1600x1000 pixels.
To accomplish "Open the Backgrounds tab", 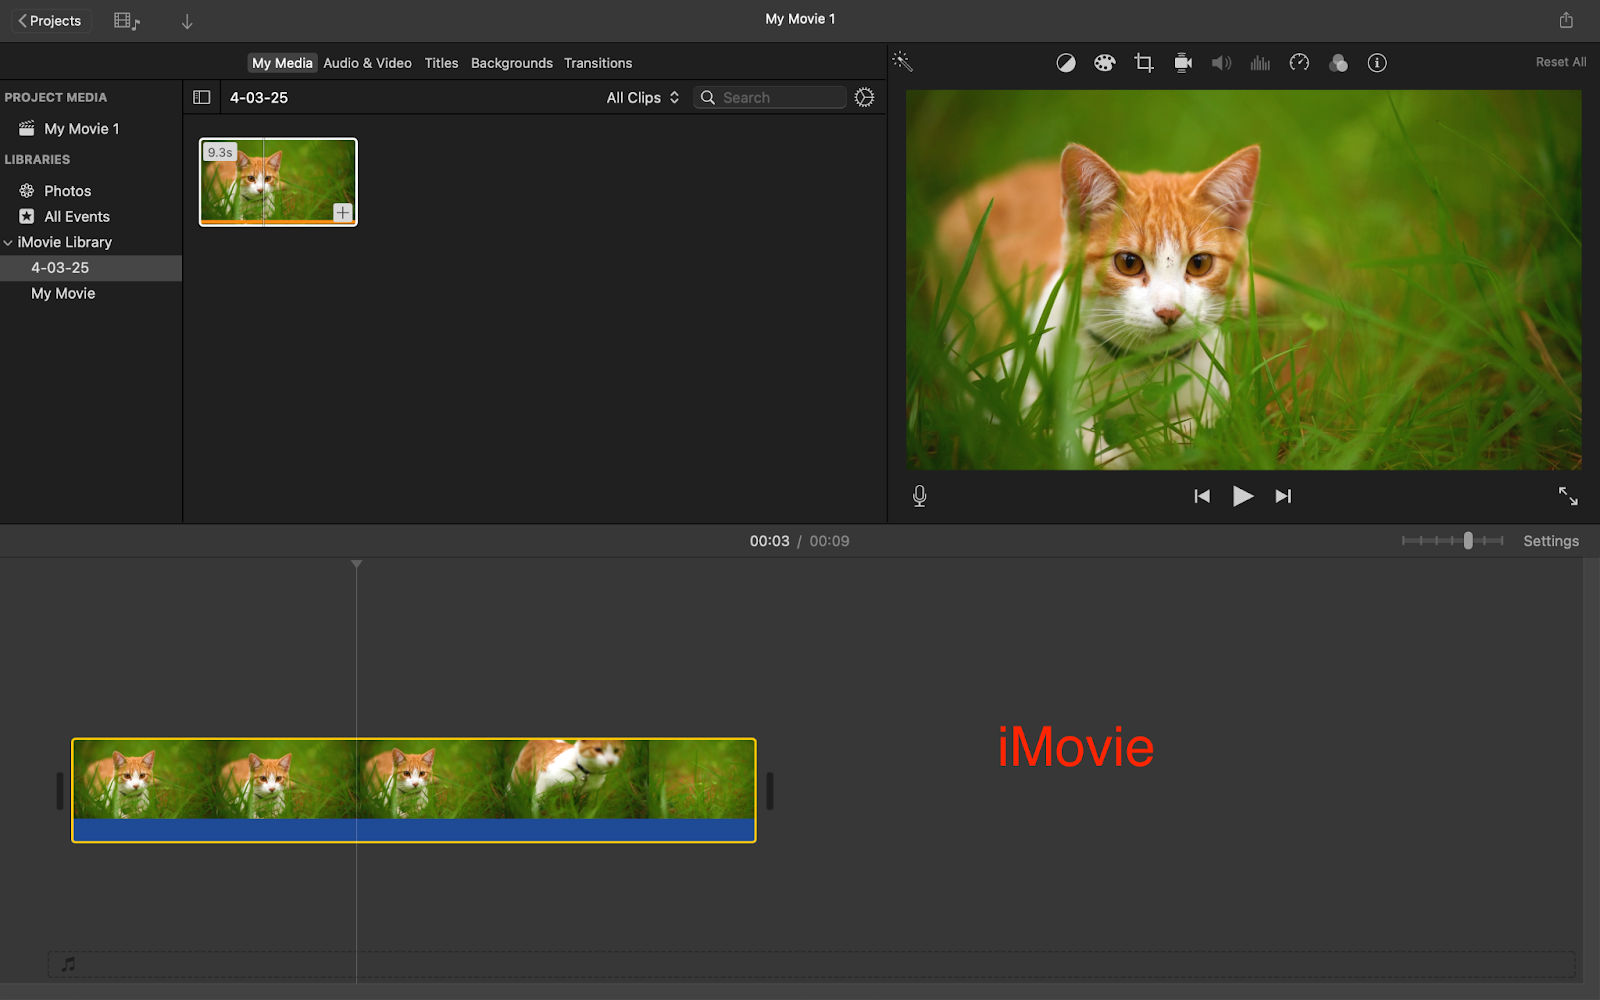I will (x=511, y=63).
